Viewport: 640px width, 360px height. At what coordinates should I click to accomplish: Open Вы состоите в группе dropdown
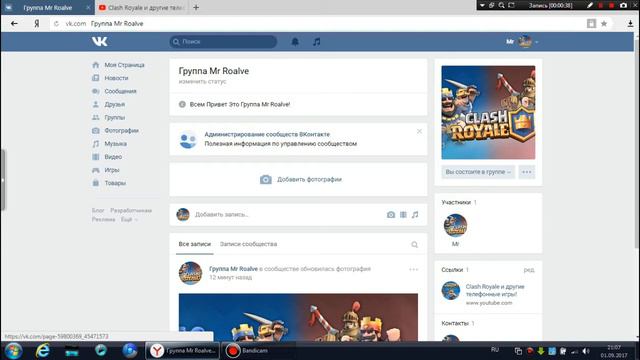click(478, 172)
